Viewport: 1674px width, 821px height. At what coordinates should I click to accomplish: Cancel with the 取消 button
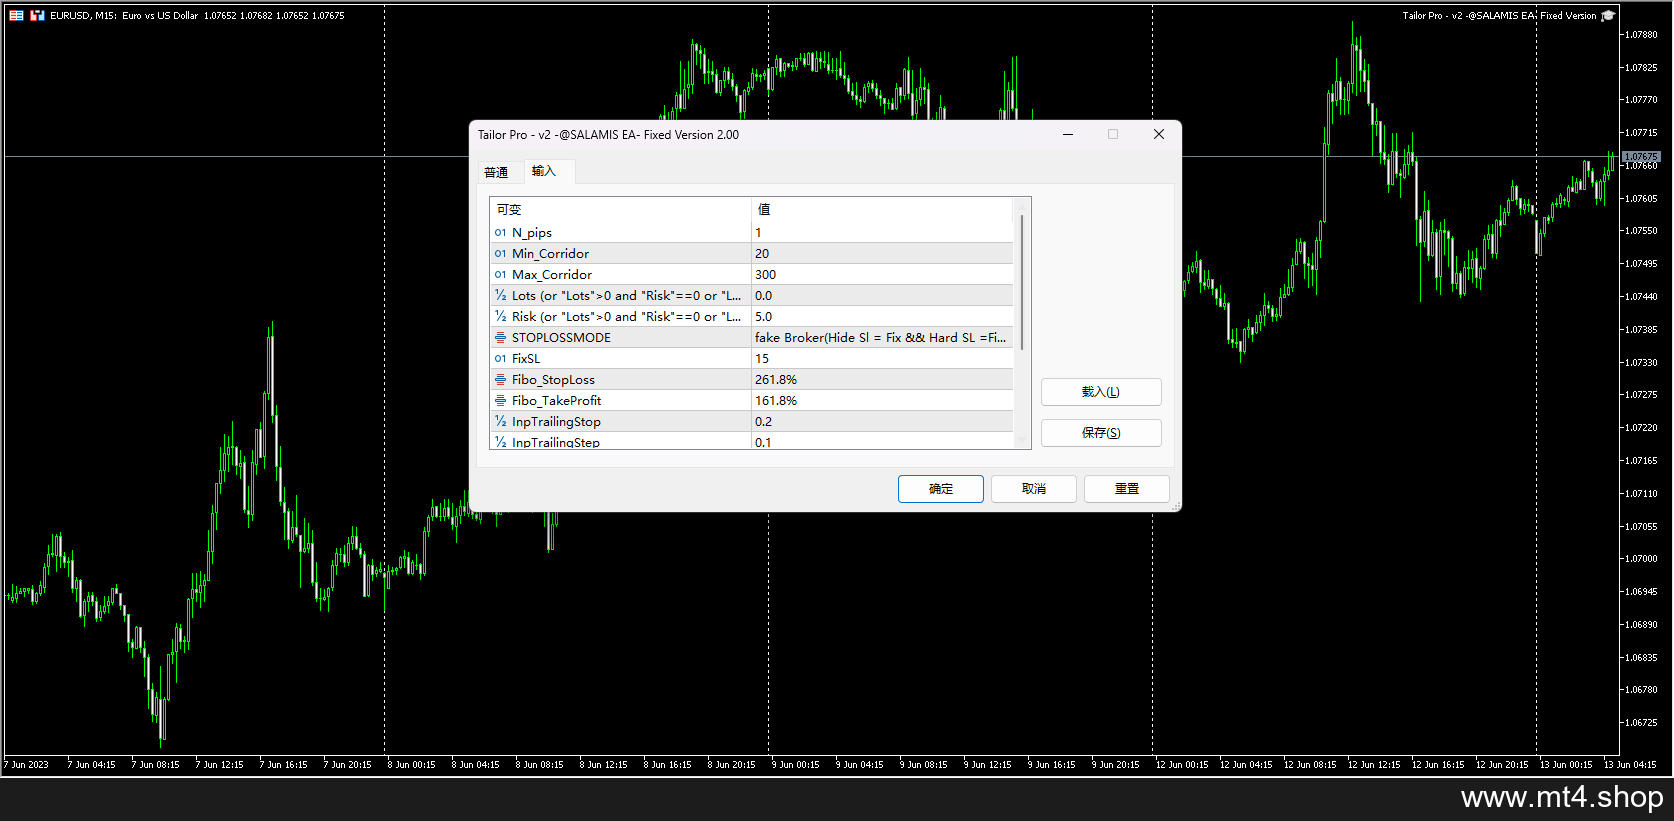(x=1034, y=489)
